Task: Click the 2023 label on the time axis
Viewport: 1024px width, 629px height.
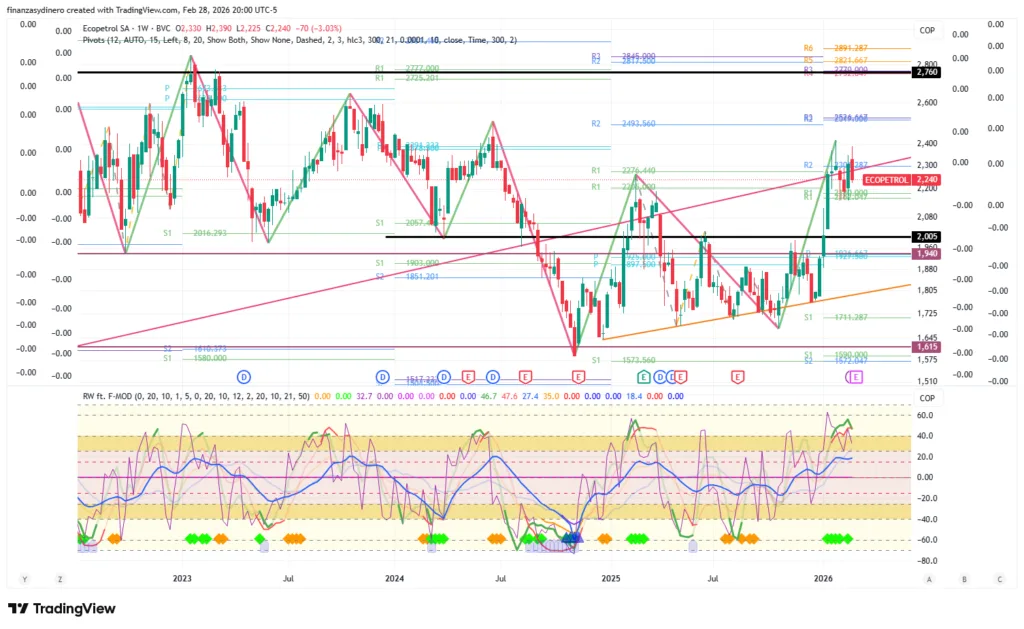Action: coord(182,578)
